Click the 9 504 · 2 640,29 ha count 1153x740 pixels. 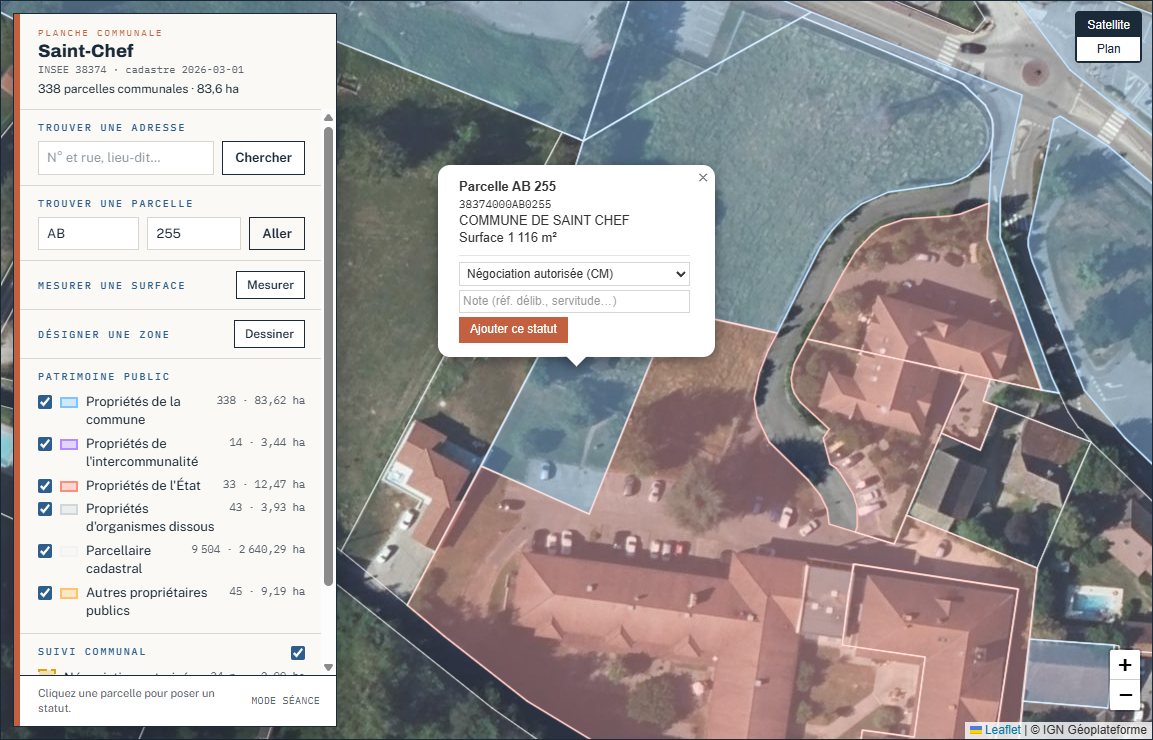[248, 549]
